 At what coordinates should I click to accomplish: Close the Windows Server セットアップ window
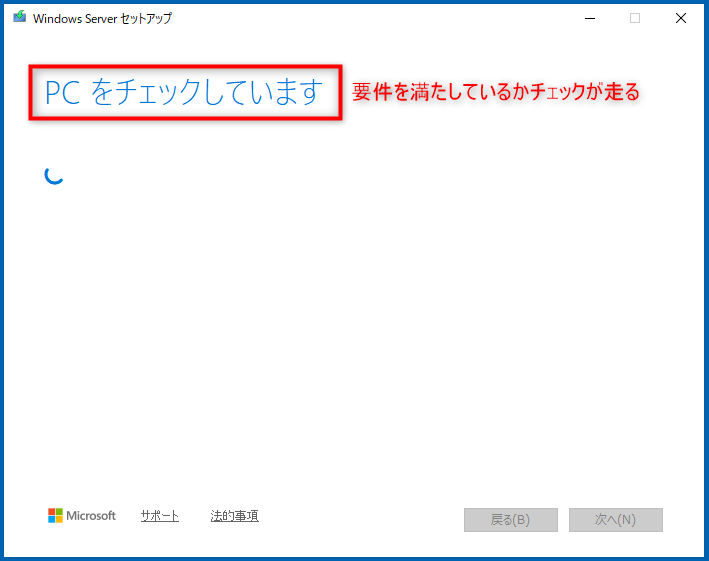(681, 18)
